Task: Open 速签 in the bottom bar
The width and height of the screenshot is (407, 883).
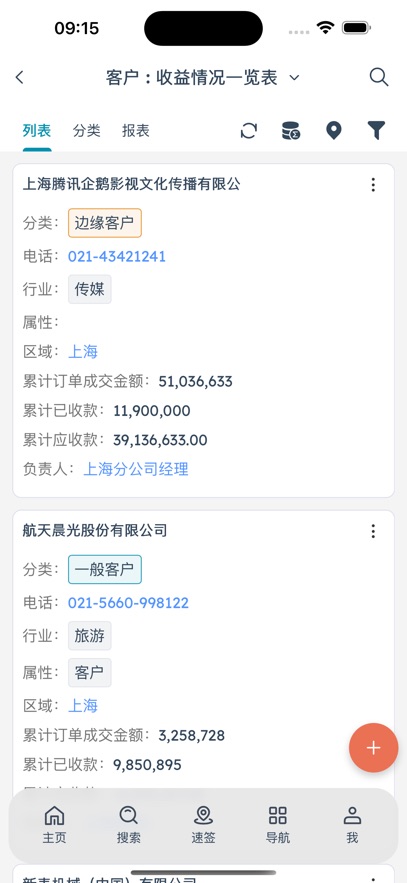Action: click(203, 824)
